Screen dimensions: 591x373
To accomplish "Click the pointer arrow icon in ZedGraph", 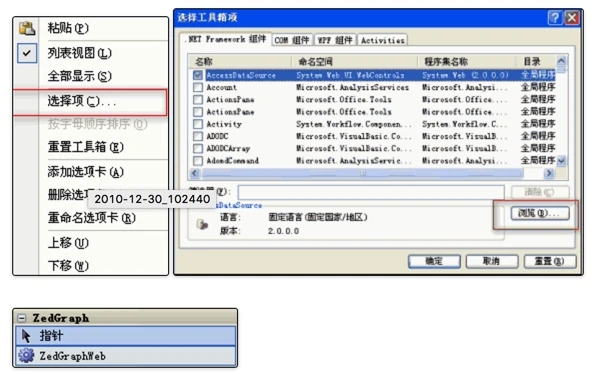I will pos(26,335).
